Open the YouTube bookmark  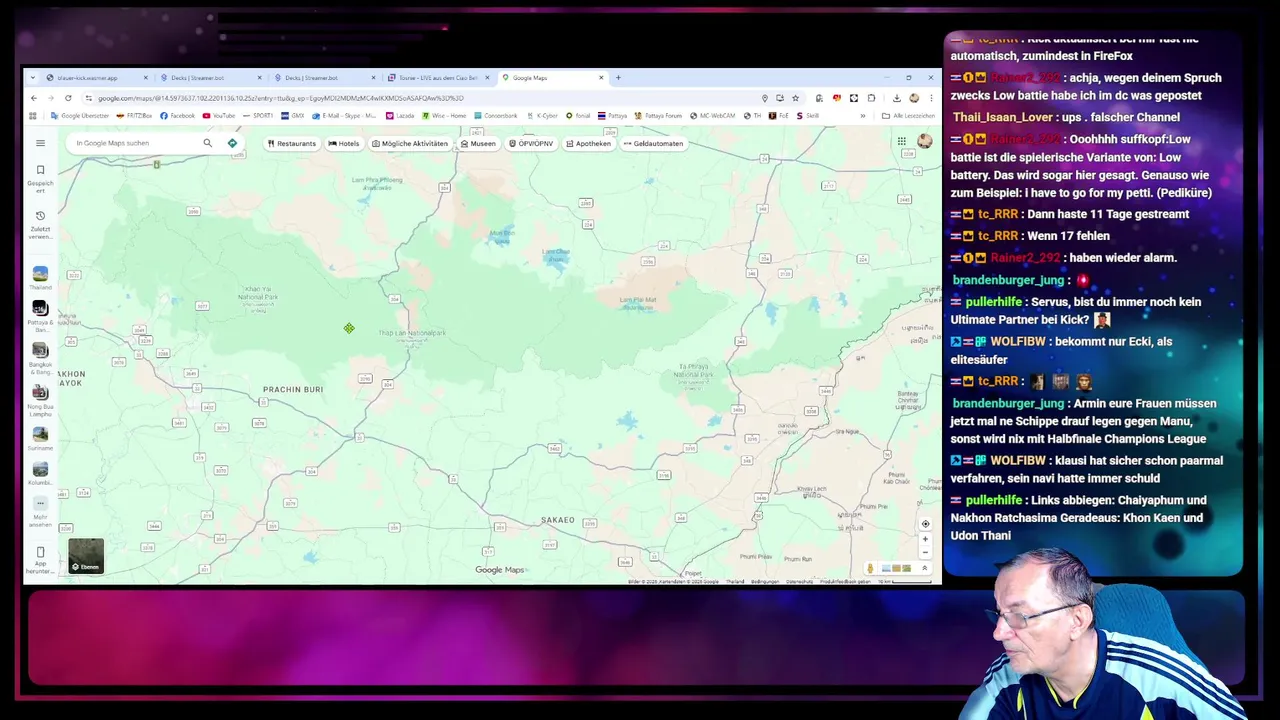click(x=219, y=116)
